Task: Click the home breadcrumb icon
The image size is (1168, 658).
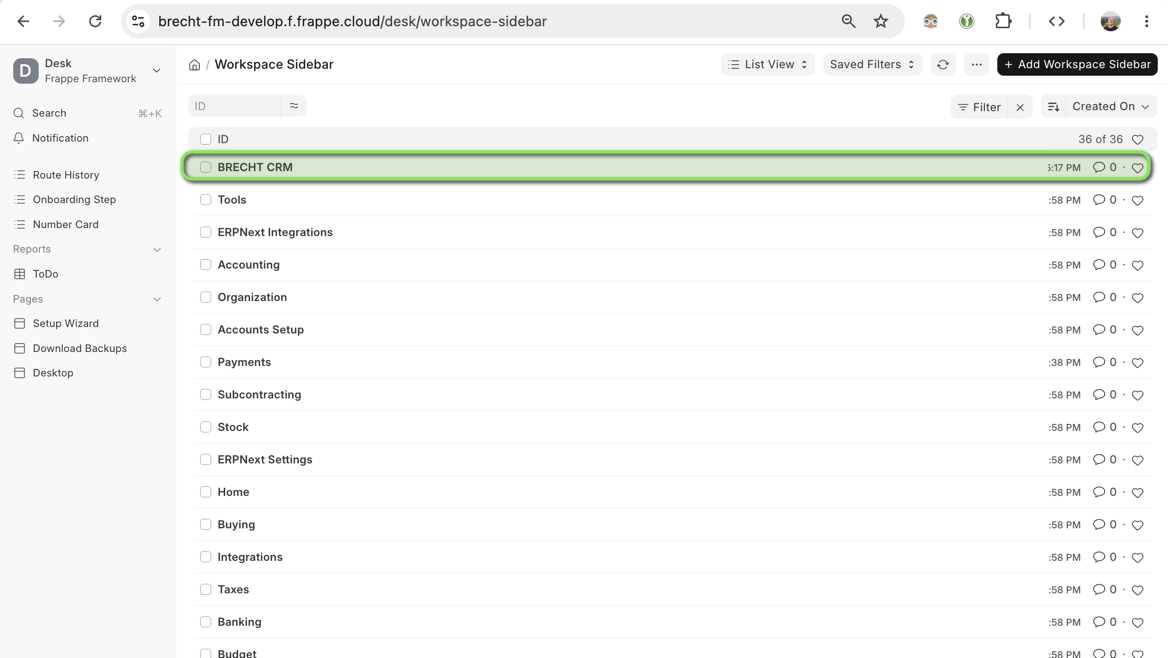Action: tap(194, 65)
